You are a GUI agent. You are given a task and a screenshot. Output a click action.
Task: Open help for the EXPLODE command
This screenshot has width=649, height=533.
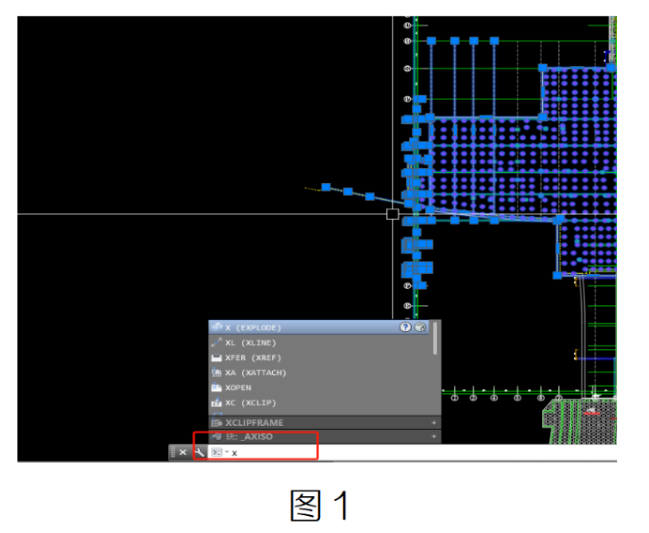coord(405,327)
